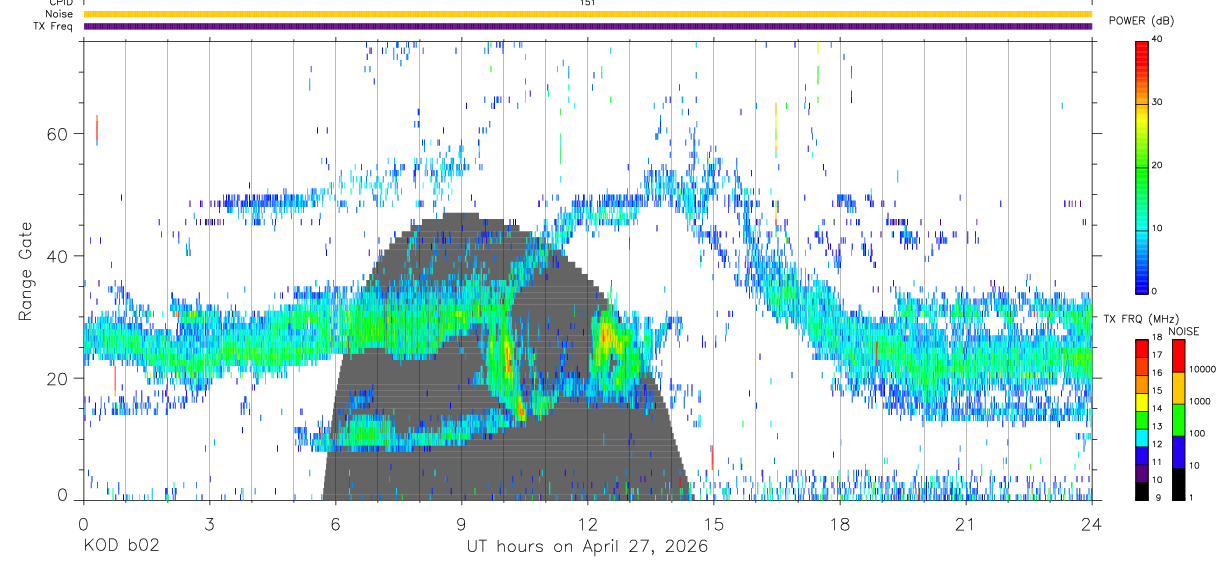
Task: Click the POWER (dB) color bar
Action: [x=1142, y=166]
